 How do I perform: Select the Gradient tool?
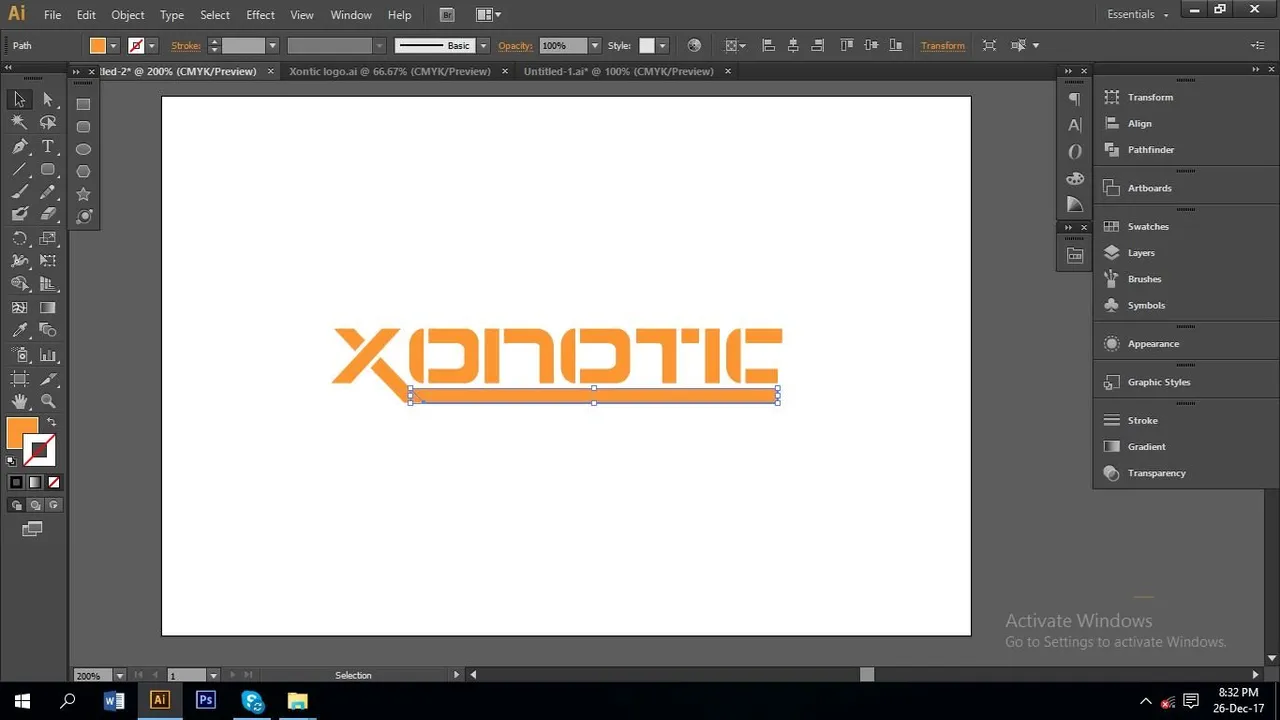(x=47, y=308)
